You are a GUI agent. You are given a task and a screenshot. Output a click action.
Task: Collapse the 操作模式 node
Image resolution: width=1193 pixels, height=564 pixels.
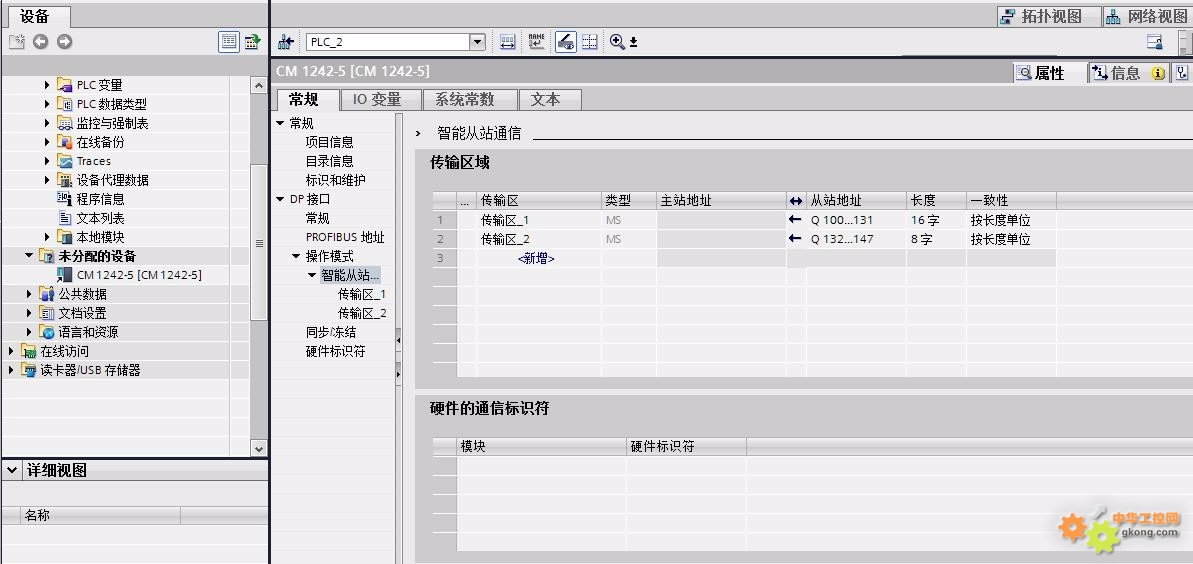tap(296, 257)
